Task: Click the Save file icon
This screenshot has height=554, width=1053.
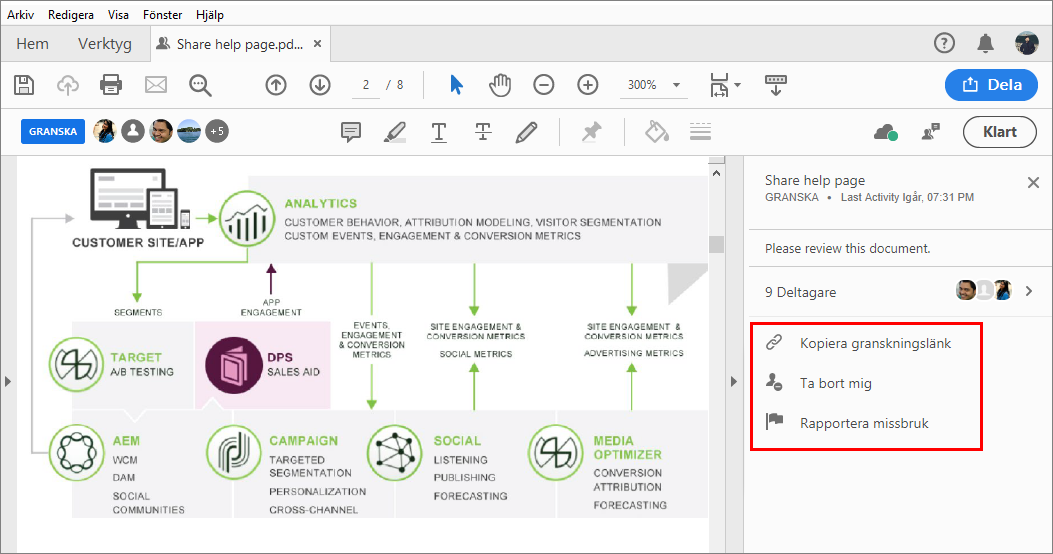Action: (x=24, y=85)
